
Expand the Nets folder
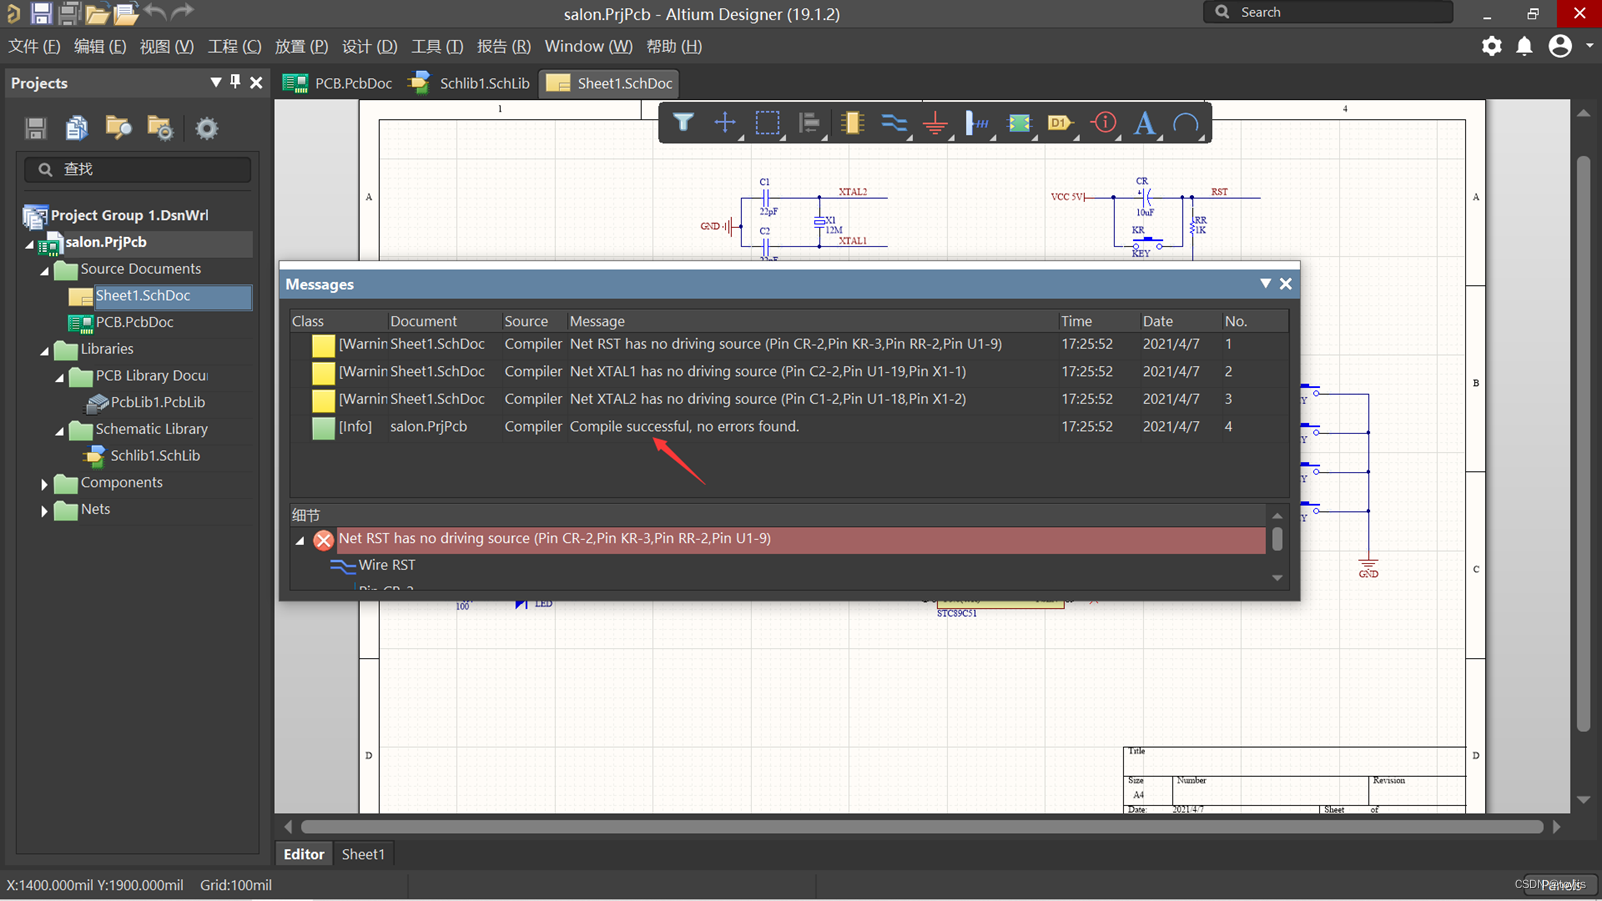[x=44, y=510]
